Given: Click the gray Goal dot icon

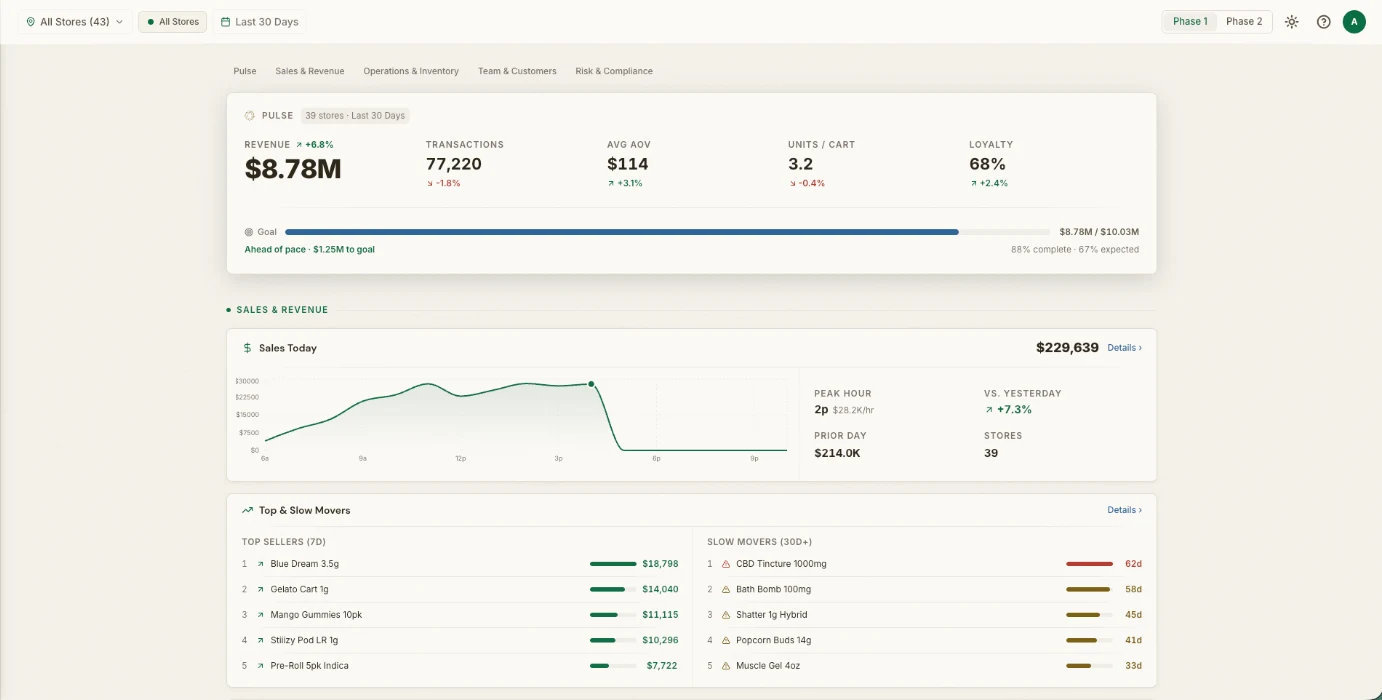Looking at the screenshot, I should pyautogui.click(x=249, y=232).
